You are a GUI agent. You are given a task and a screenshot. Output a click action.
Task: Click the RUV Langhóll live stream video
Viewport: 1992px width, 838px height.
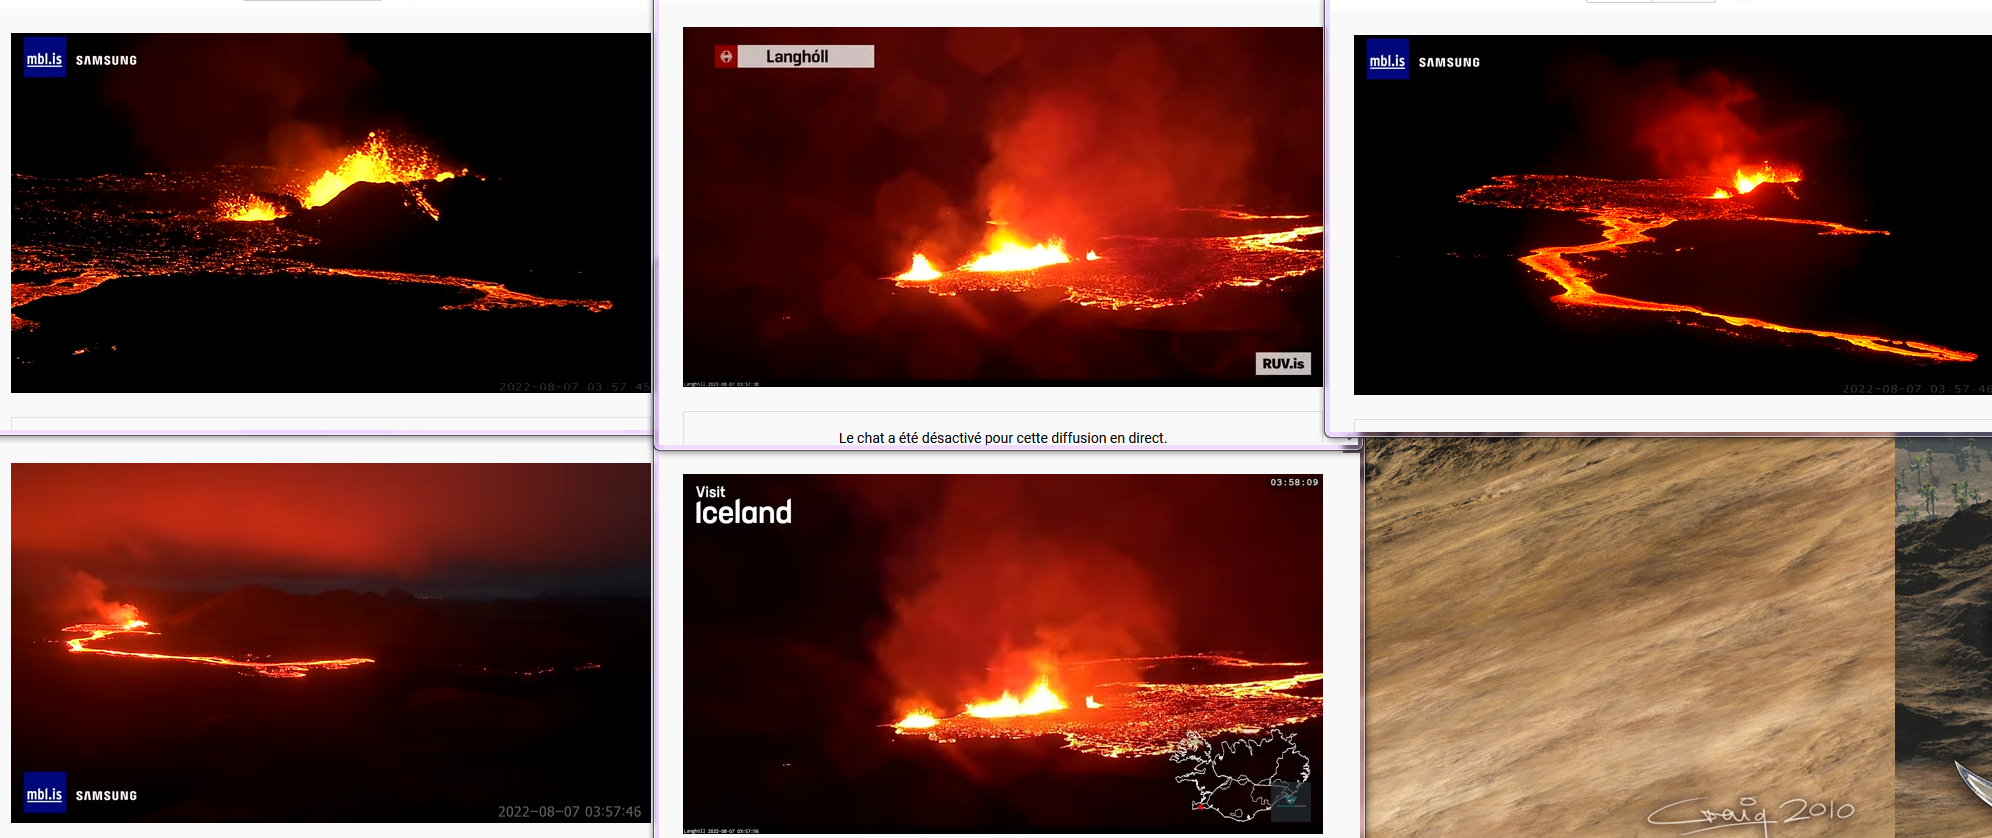tap(1003, 207)
